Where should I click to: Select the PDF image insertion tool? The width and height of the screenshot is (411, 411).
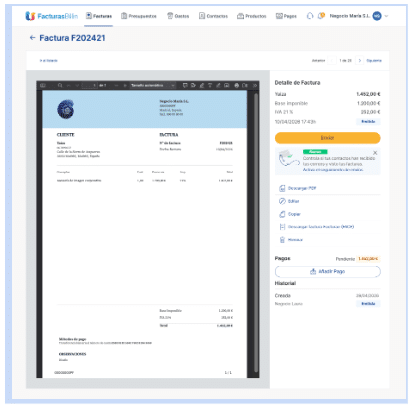click(227, 85)
